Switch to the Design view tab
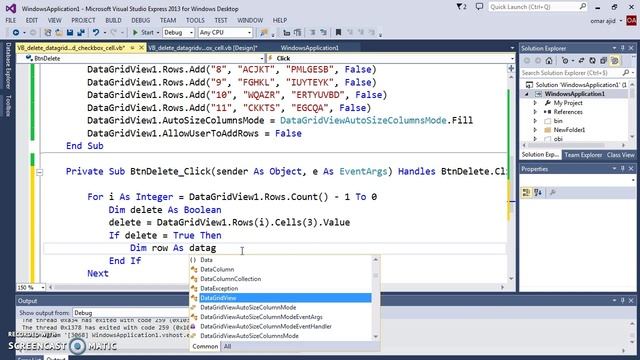640x360 pixels. click(x=202, y=48)
